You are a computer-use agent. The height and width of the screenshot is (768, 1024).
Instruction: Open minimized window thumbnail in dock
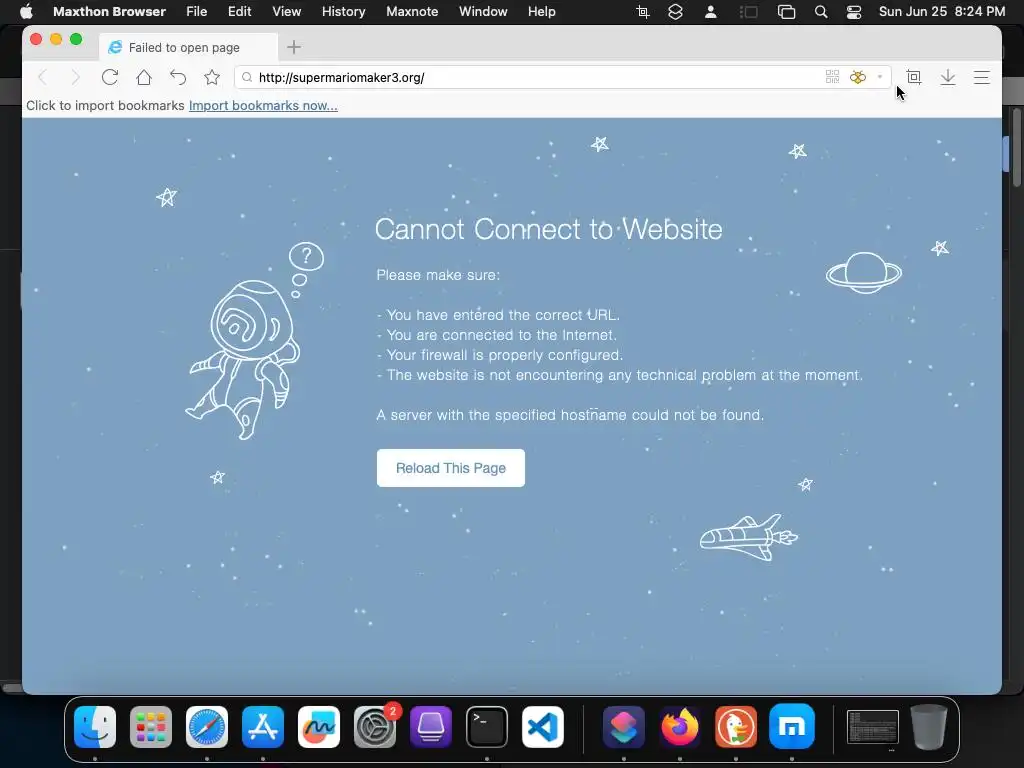pos(872,727)
